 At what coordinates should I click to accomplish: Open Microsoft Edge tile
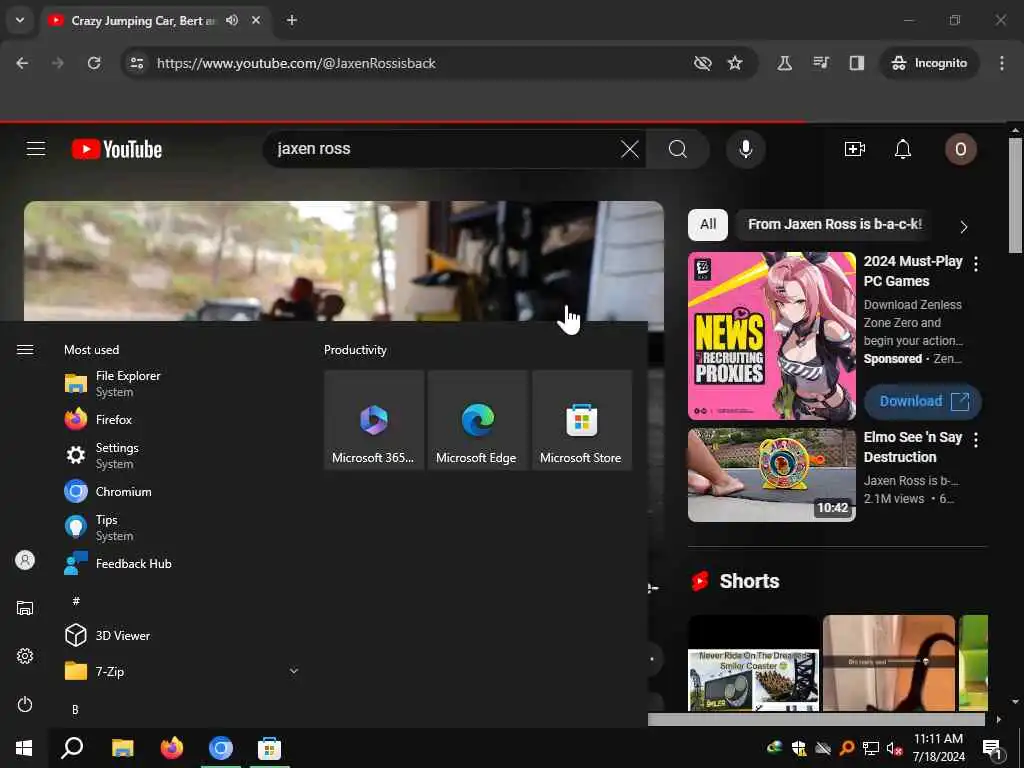point(477,419)
